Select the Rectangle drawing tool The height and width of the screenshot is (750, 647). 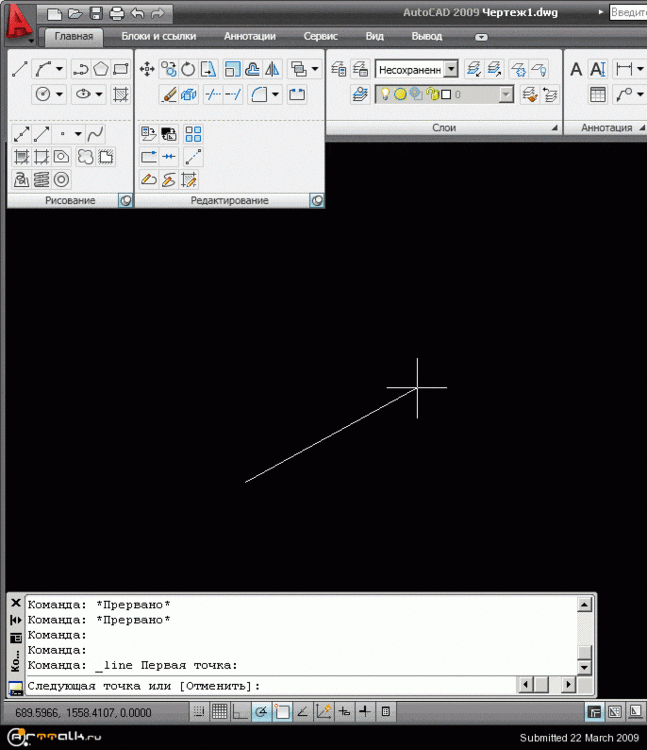coord(121,69)
